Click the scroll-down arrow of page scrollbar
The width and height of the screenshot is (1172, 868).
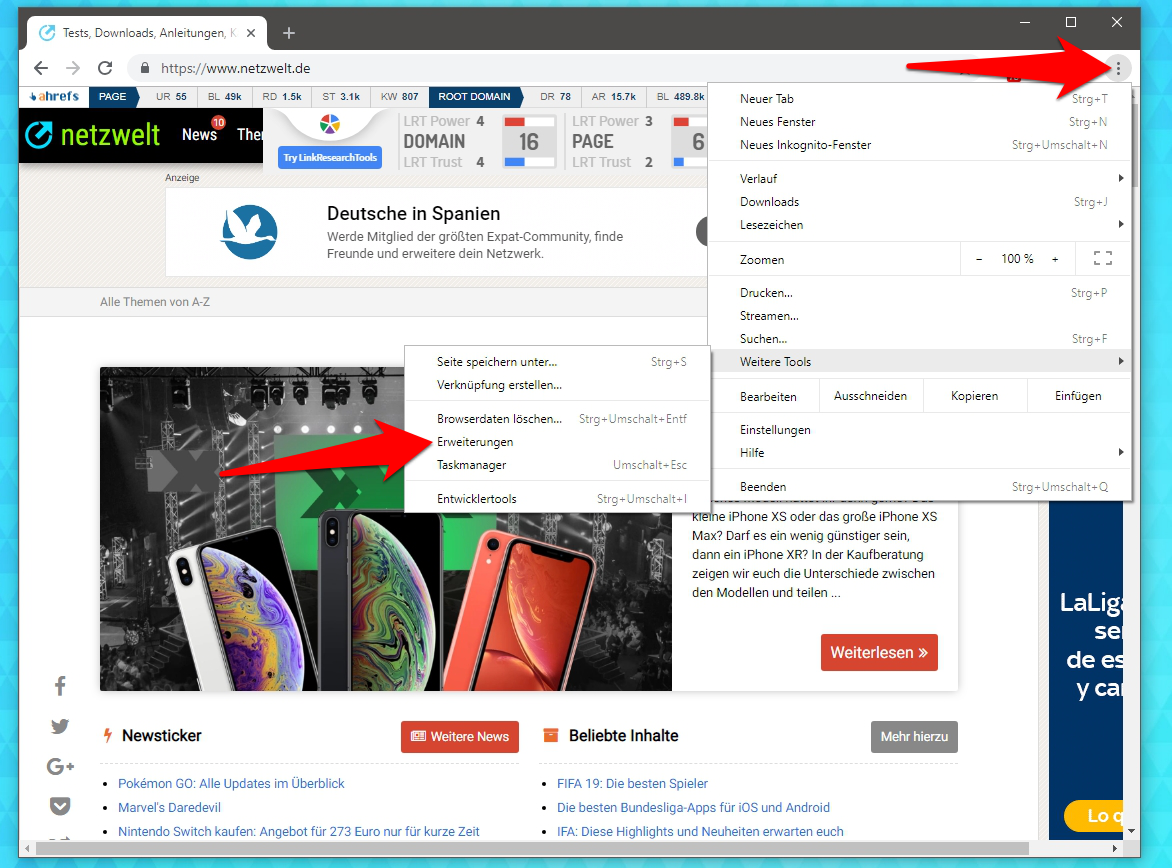(x=1132, y=831)
